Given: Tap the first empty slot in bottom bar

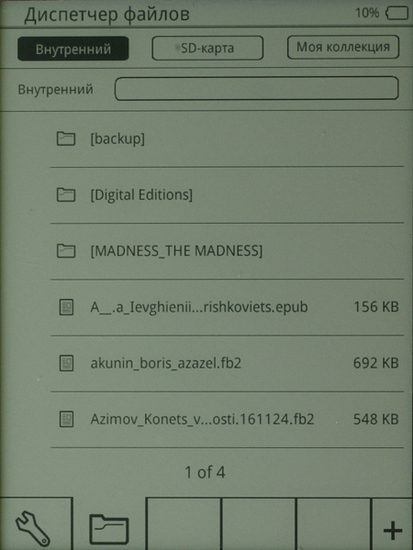Looking at the screenshot, I should (183, 523).
